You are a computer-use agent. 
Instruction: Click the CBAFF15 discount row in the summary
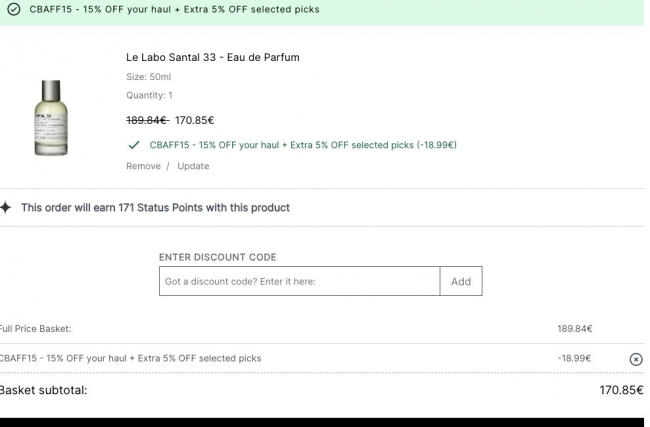322,358
